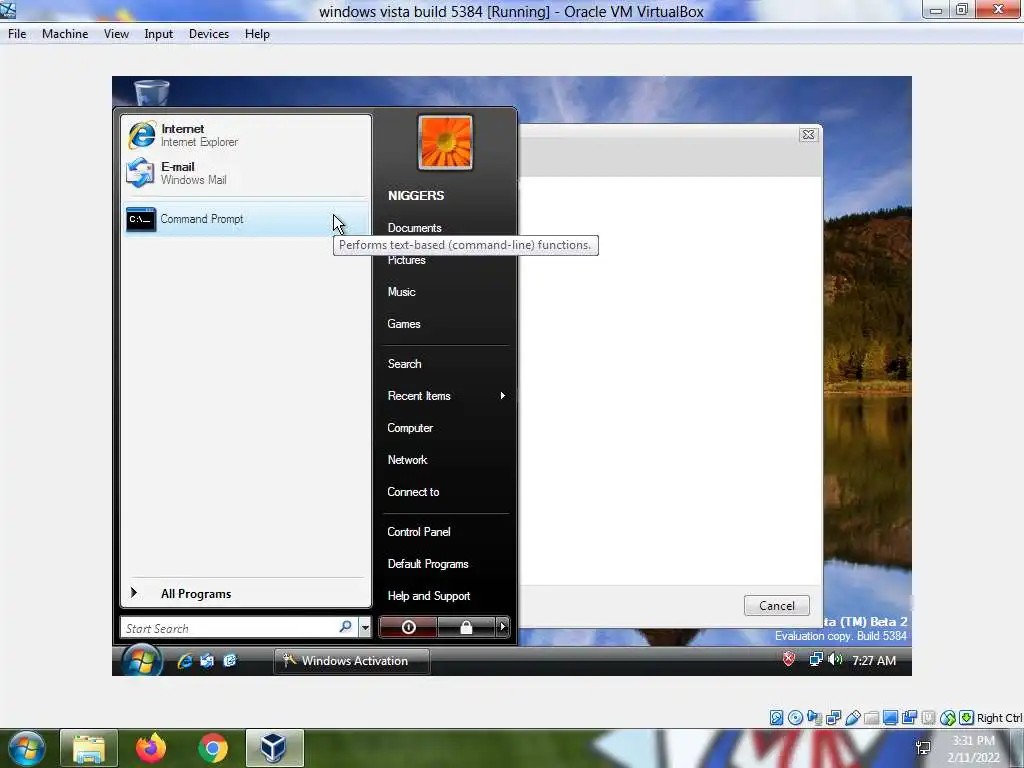
Task: Focus the Start Search input field
Action: pos(232,628)
